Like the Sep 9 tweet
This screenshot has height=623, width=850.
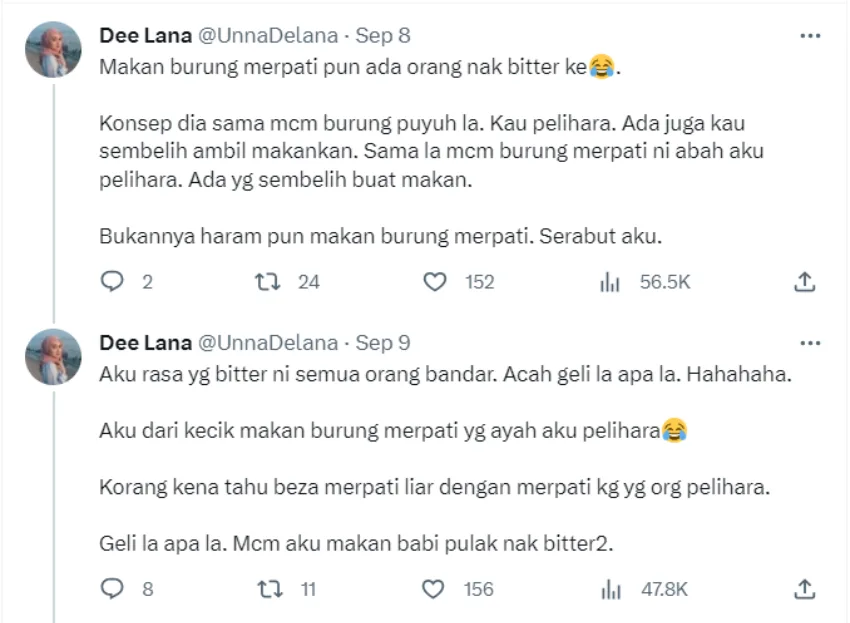tap(434, 589)
